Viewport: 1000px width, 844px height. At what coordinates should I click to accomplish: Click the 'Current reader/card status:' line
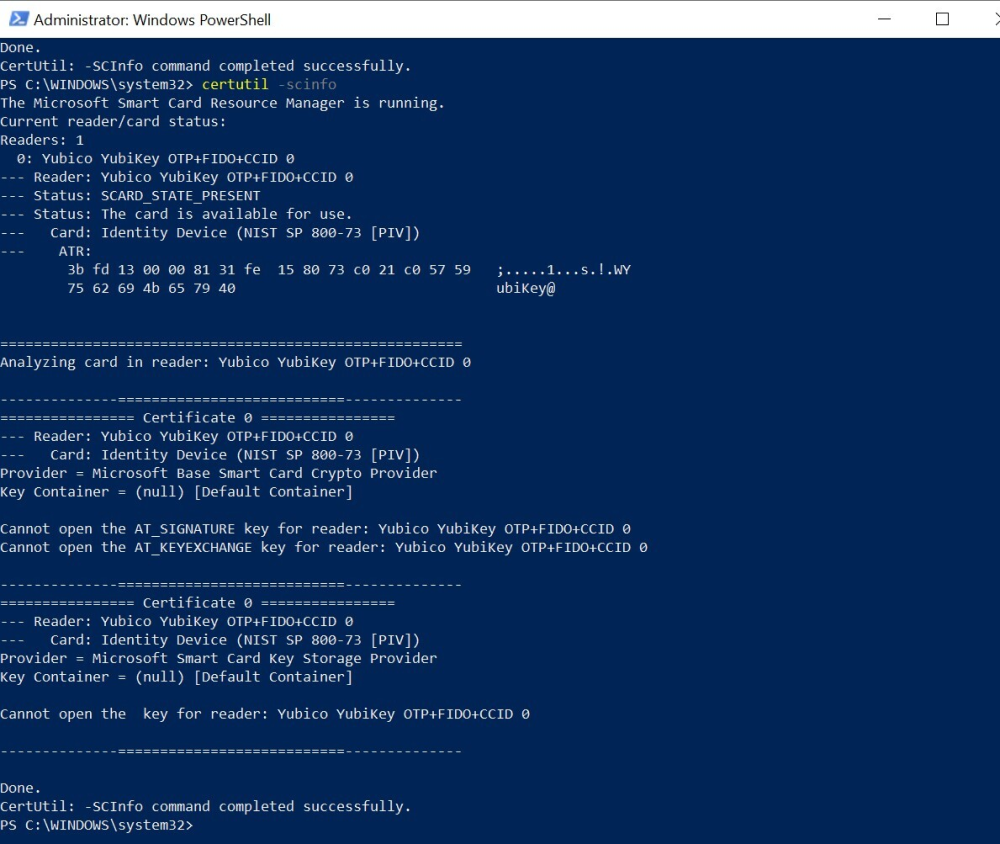(113, 121)
